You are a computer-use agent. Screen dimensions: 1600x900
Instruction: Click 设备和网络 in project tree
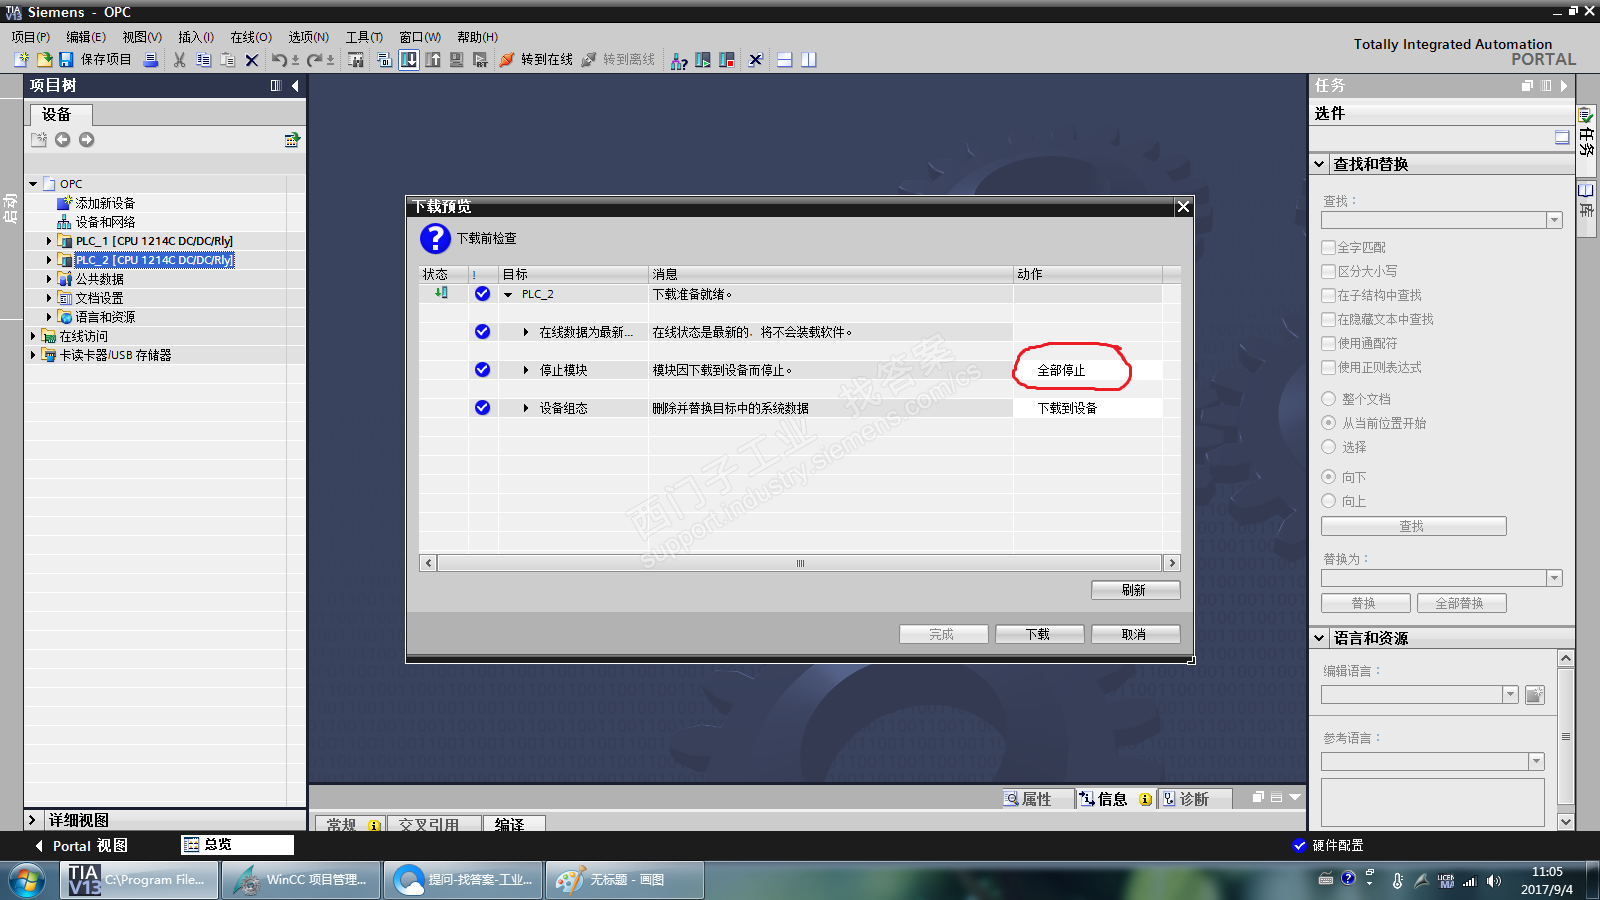click(105, 222)
